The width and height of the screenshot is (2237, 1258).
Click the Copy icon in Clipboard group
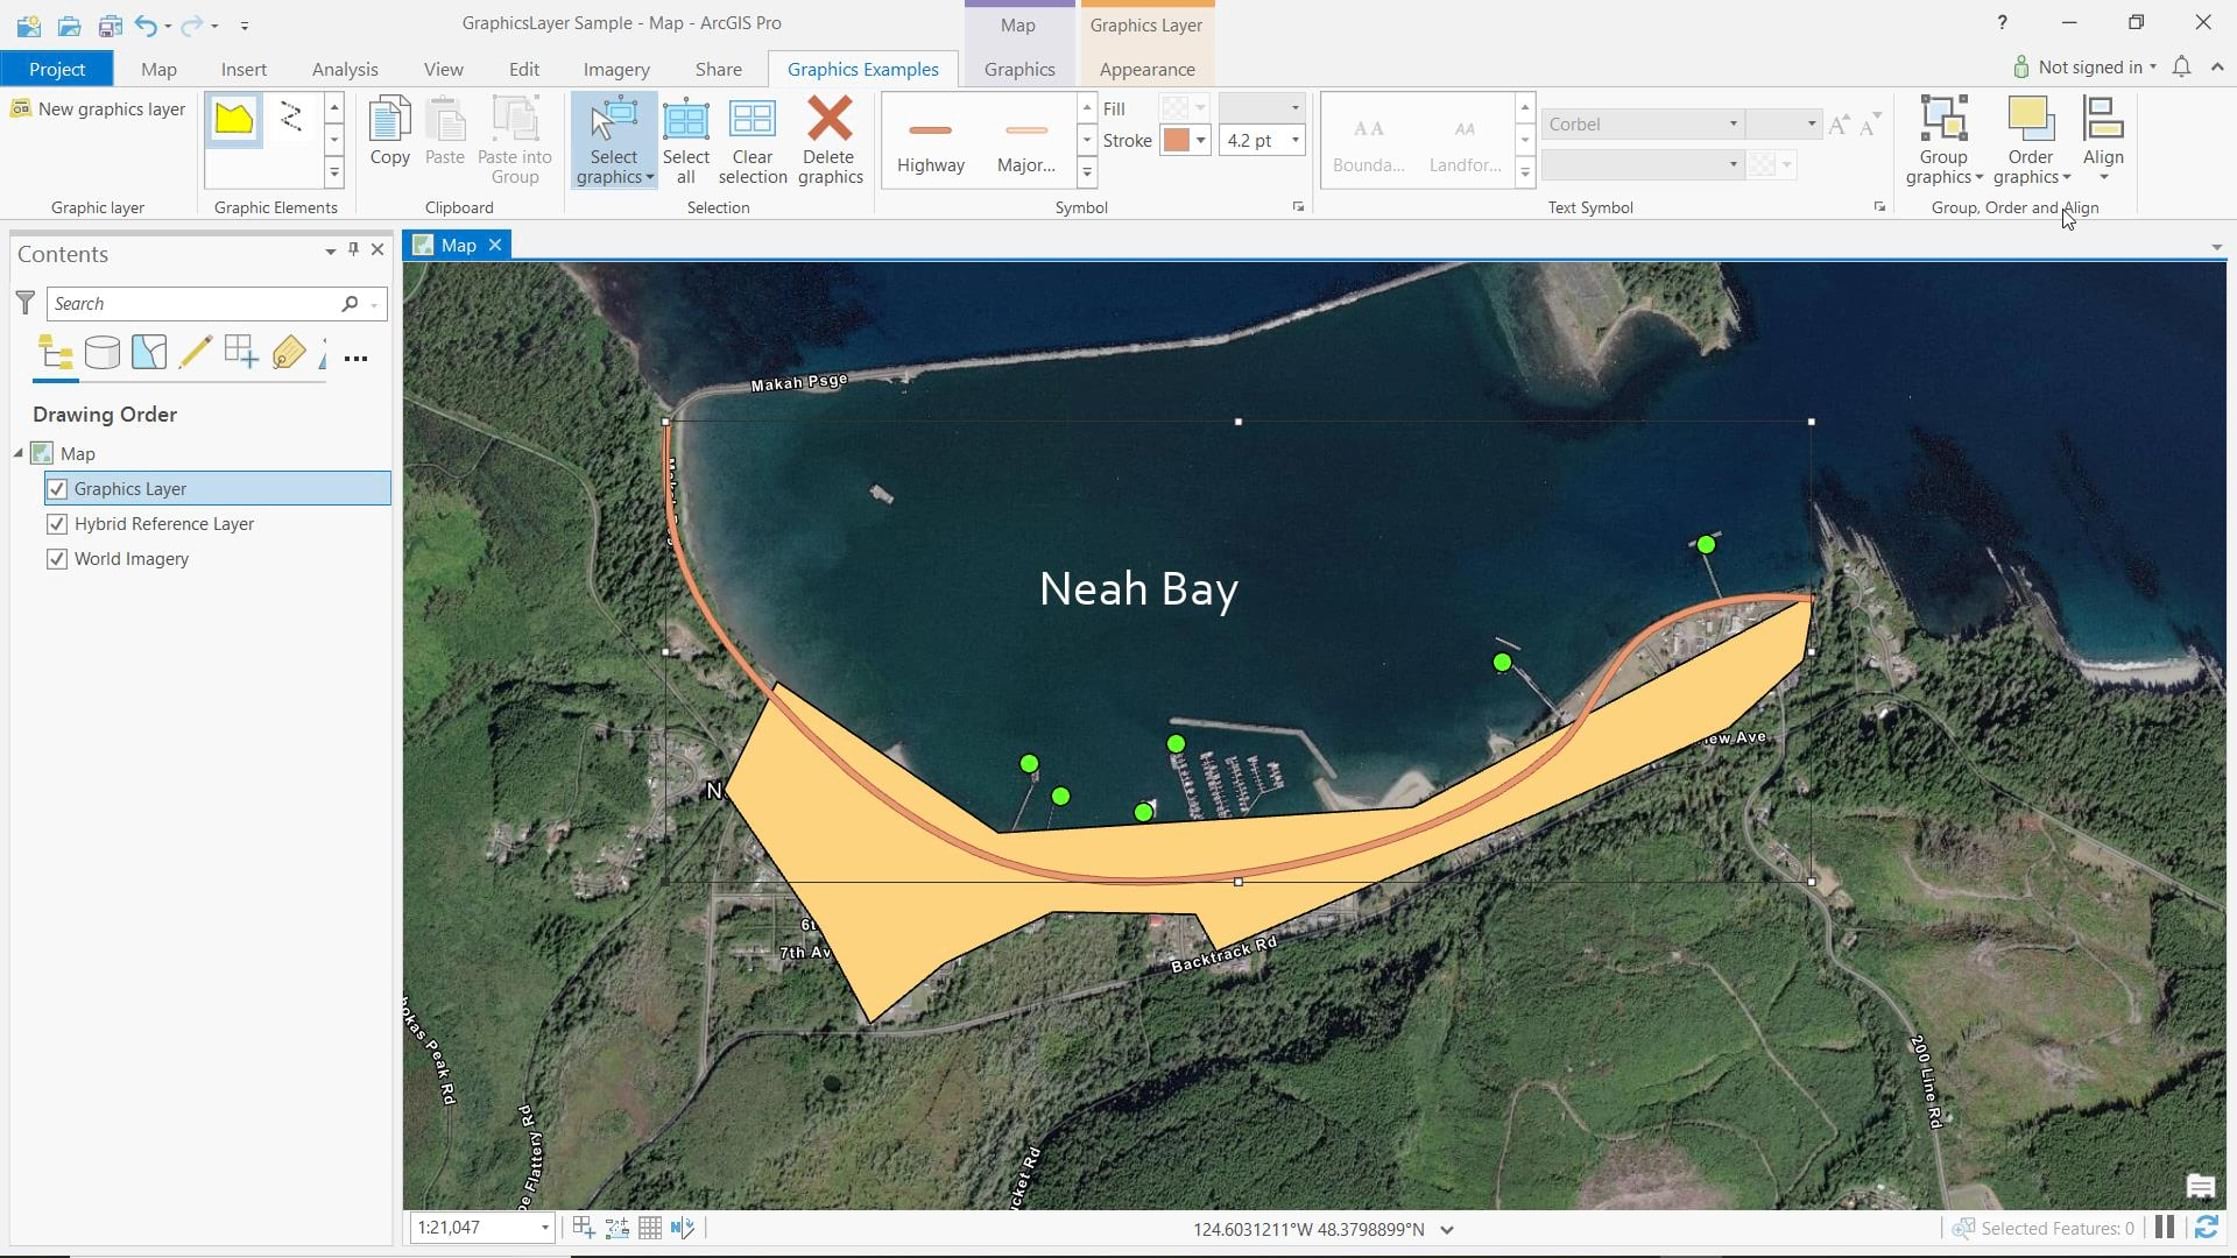(389, 121)
